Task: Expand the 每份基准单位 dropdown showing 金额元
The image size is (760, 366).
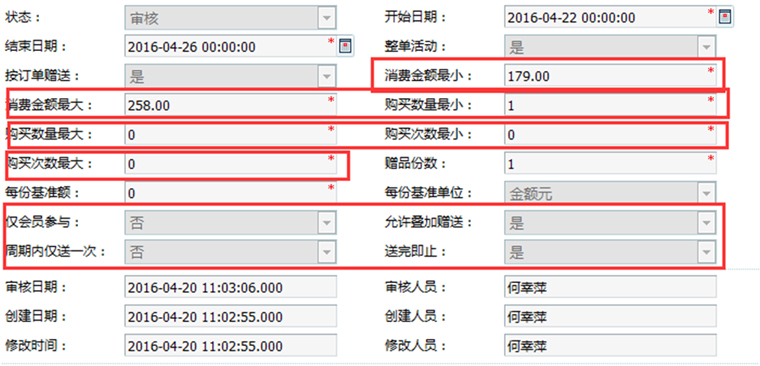Action: tap(706, 193)
